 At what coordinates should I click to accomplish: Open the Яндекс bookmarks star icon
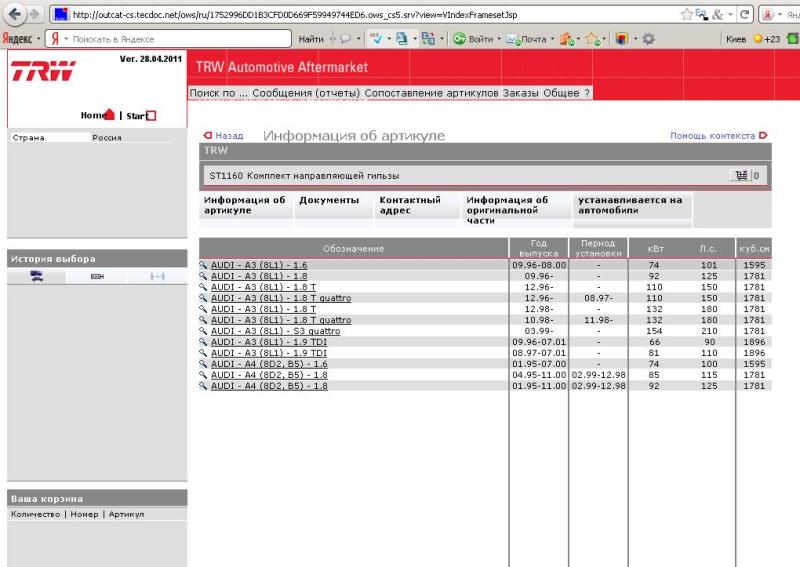point(592,39)
